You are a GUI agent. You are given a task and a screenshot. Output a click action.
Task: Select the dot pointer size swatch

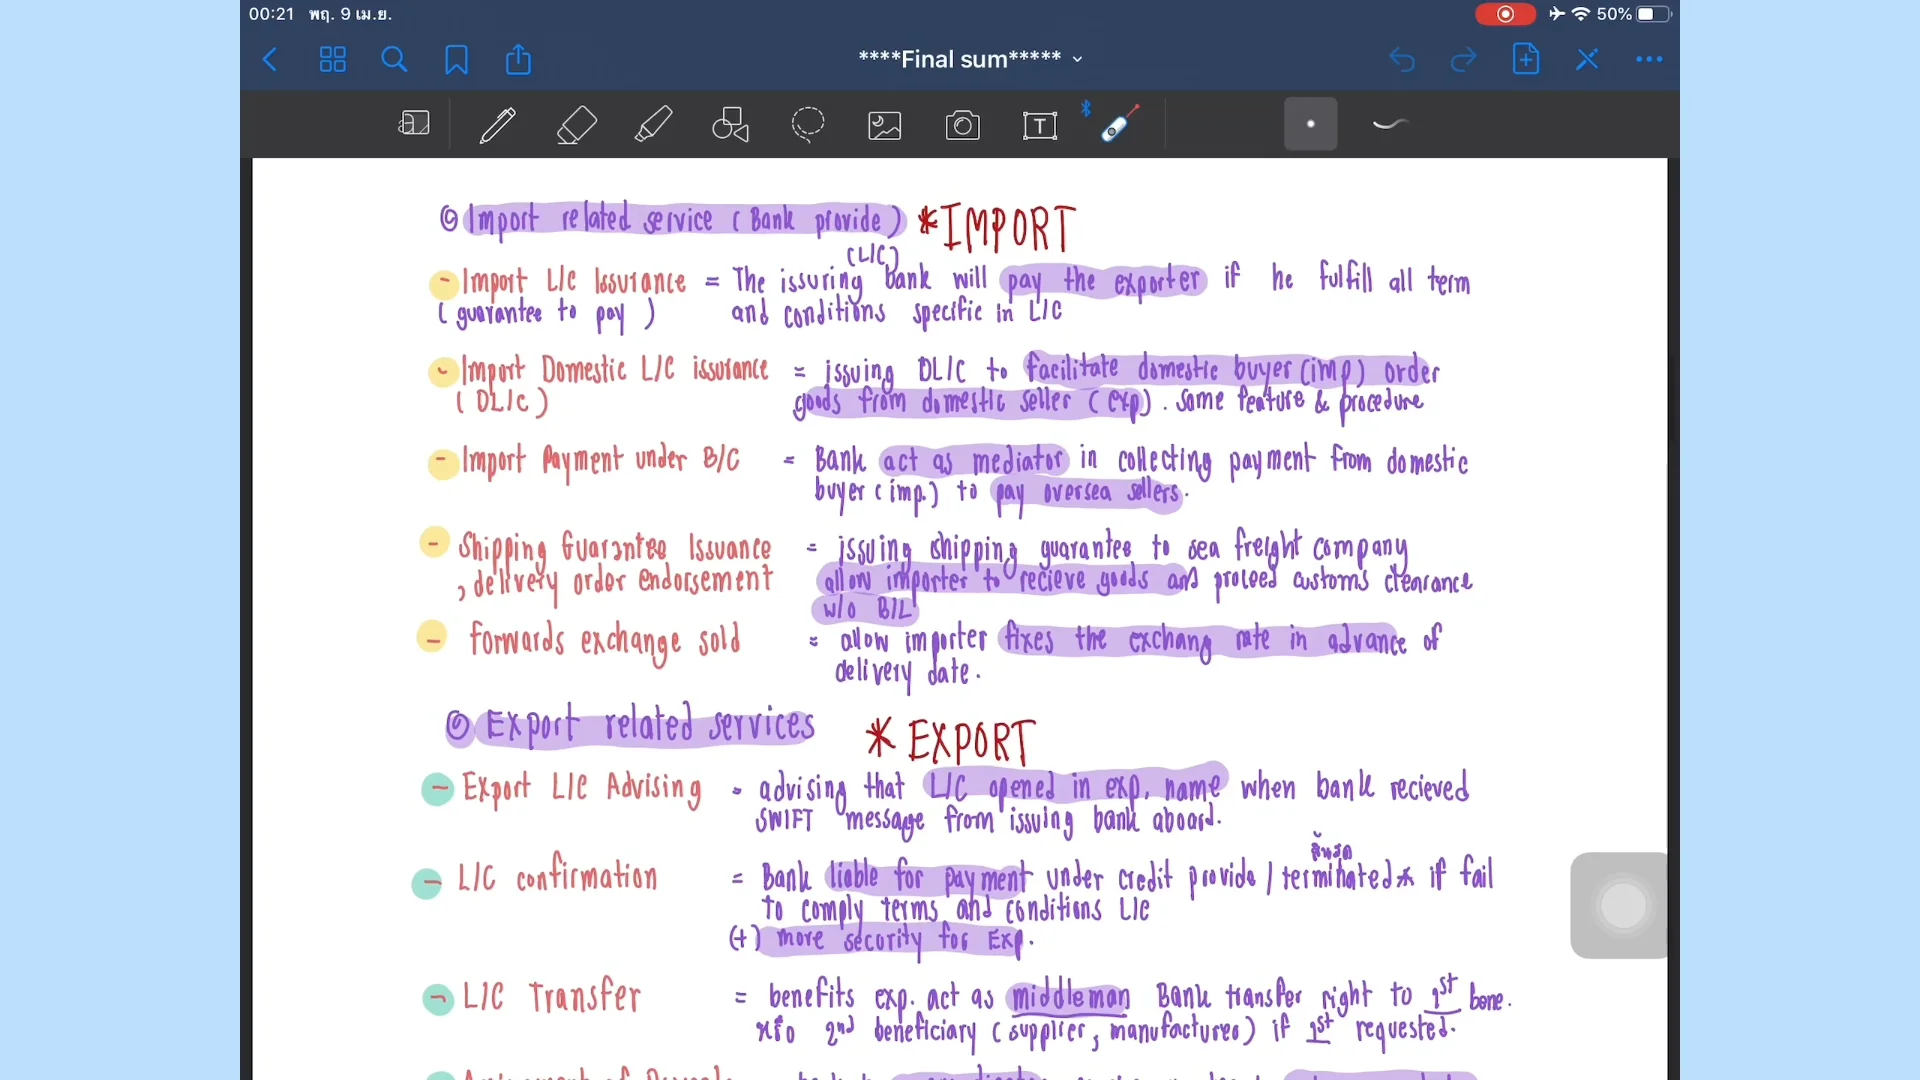[x=1310, y=125]
